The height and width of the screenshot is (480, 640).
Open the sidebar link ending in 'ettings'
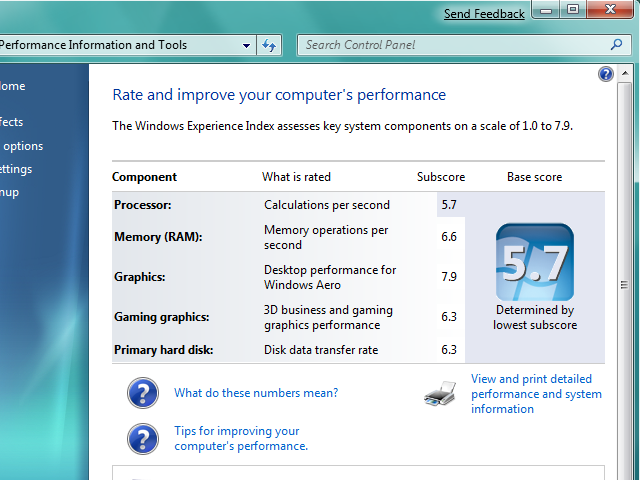pyautogui.click(x=16, y=169)
